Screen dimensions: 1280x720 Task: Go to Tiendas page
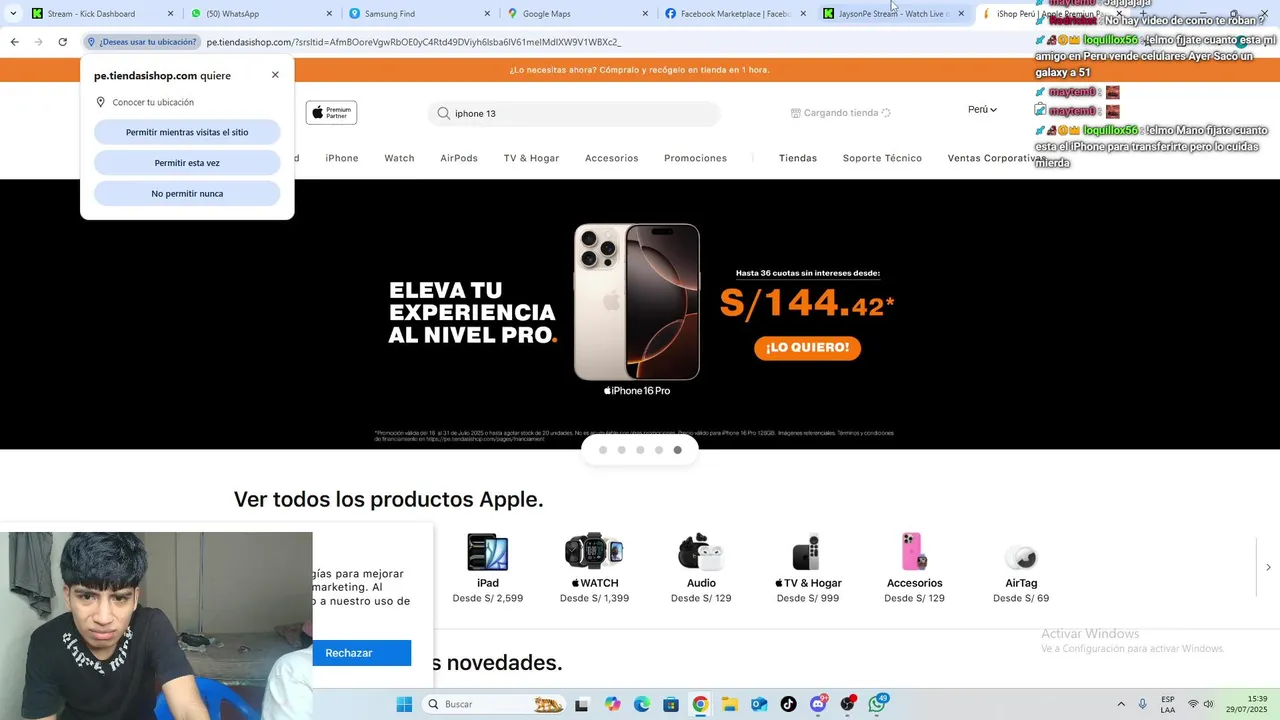(798, 158)
